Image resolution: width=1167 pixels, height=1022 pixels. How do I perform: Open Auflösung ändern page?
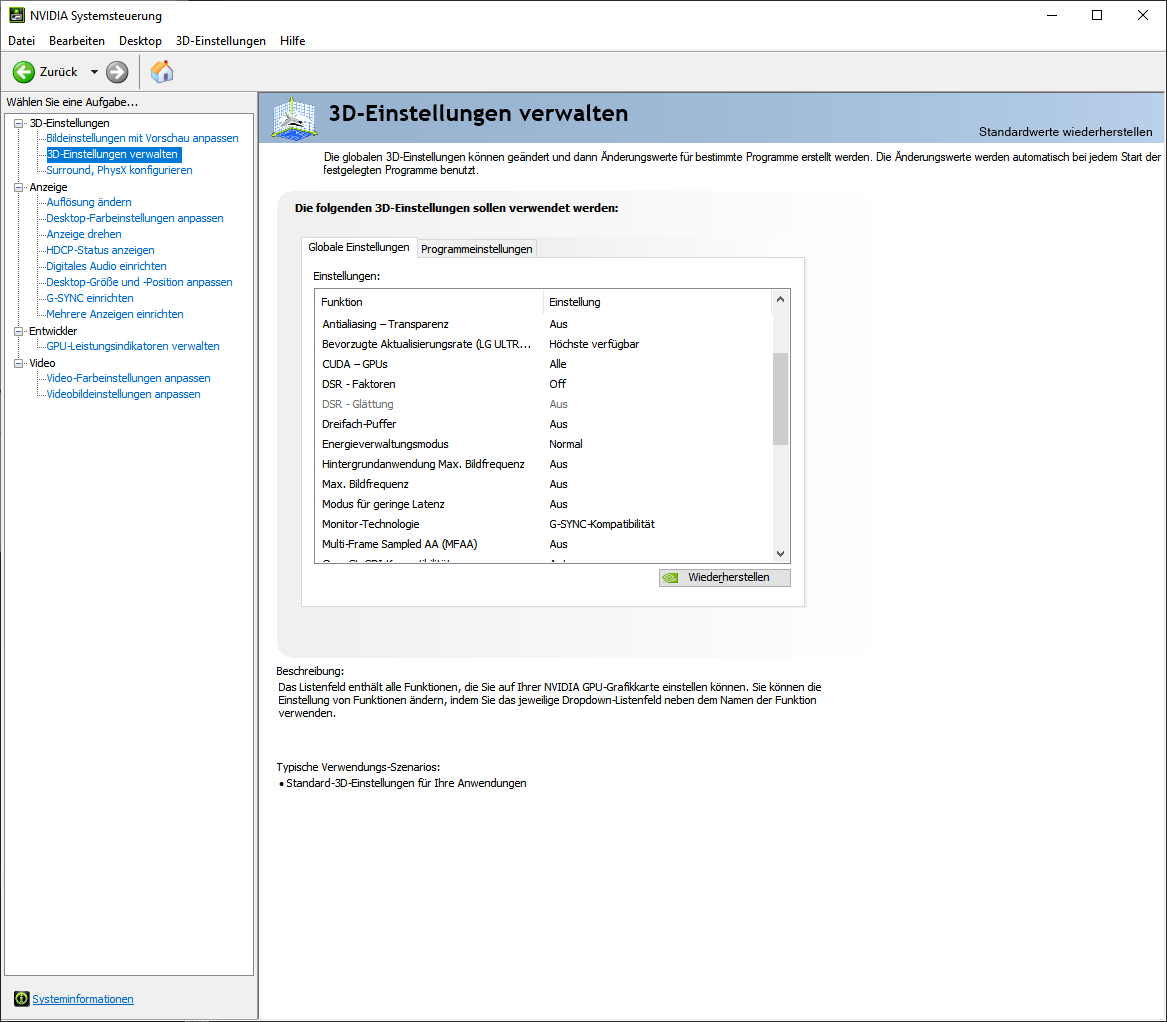[89, 202]
